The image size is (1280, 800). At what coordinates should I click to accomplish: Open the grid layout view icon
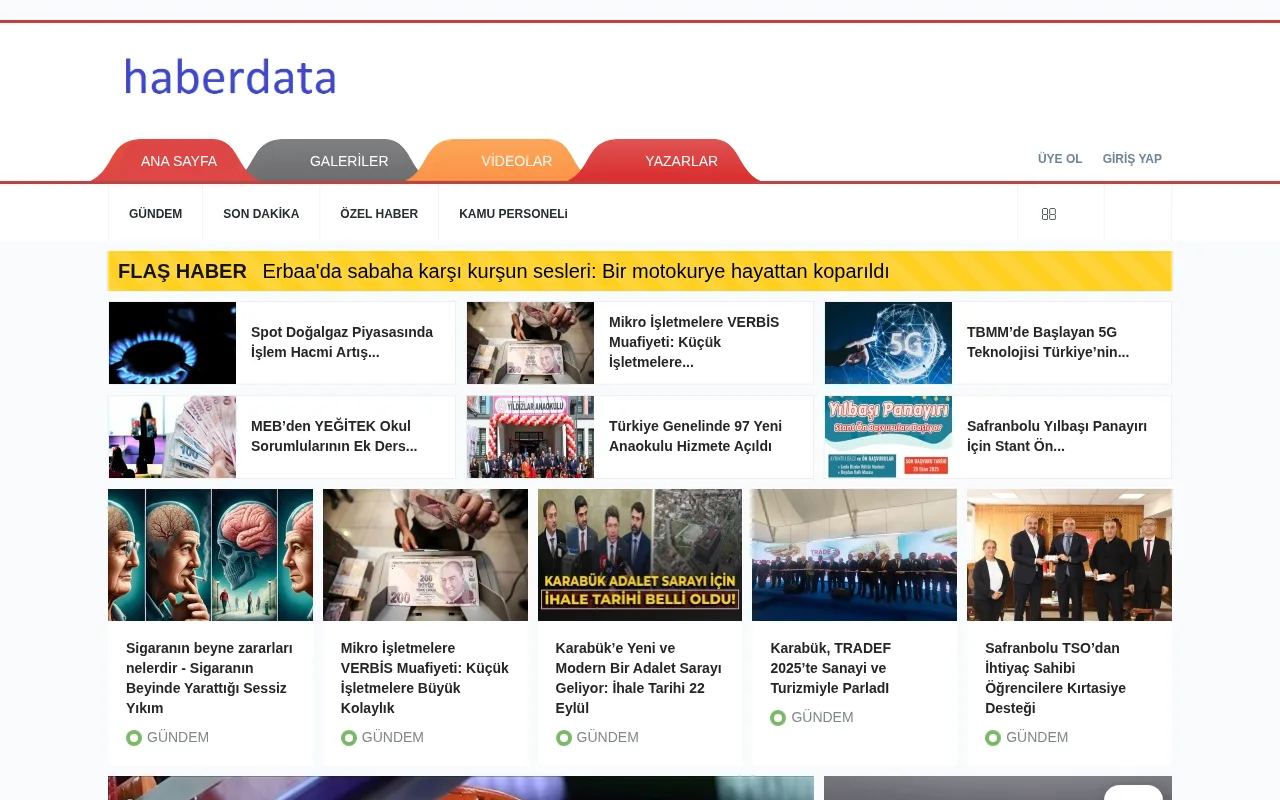1048,213
